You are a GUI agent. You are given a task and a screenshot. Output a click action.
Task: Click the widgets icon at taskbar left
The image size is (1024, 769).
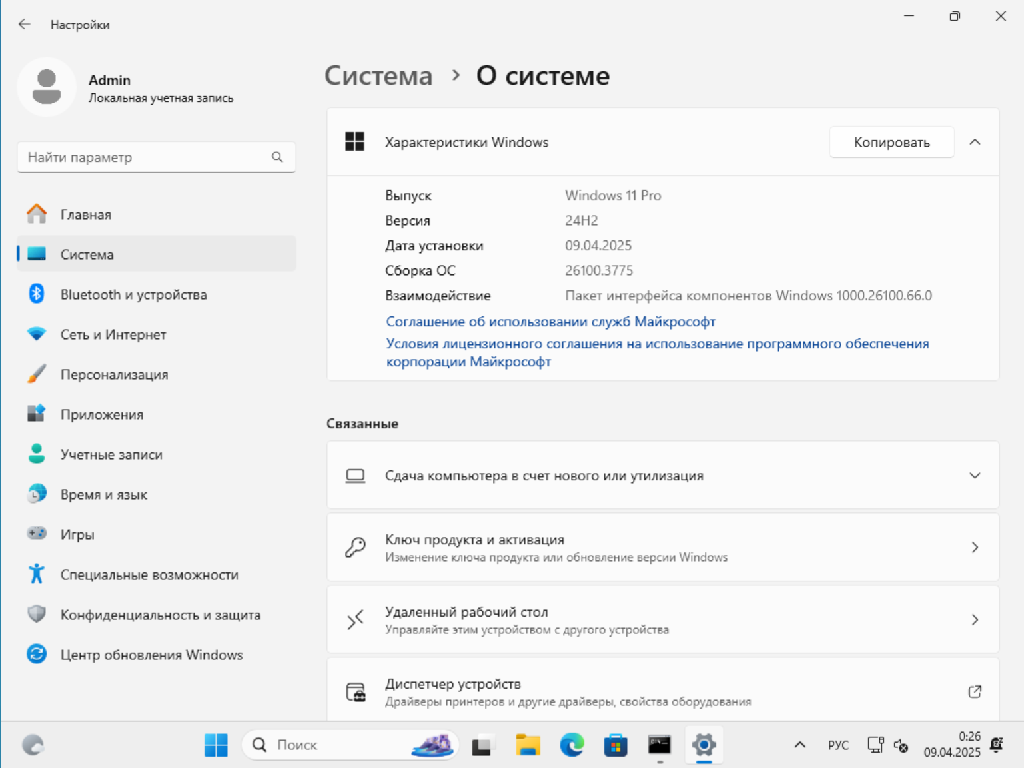[33, 745]
